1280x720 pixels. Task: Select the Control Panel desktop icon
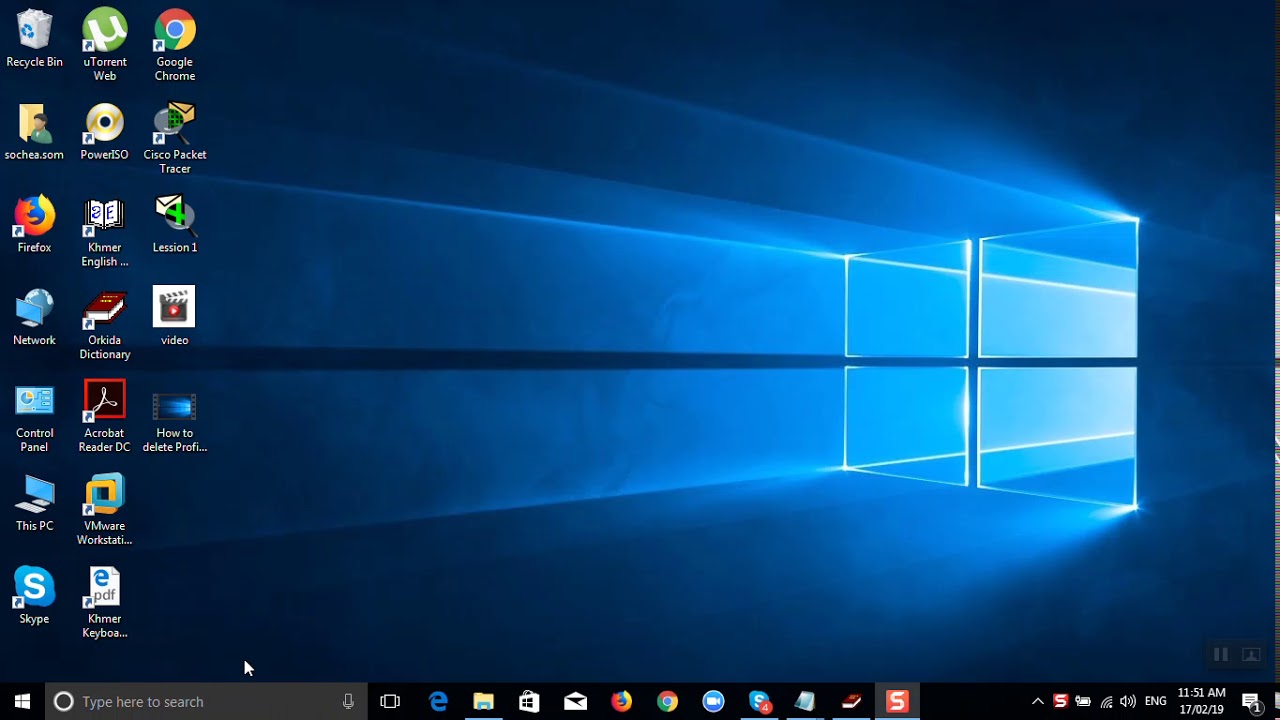pyautogui.click(x=34, y=417)
